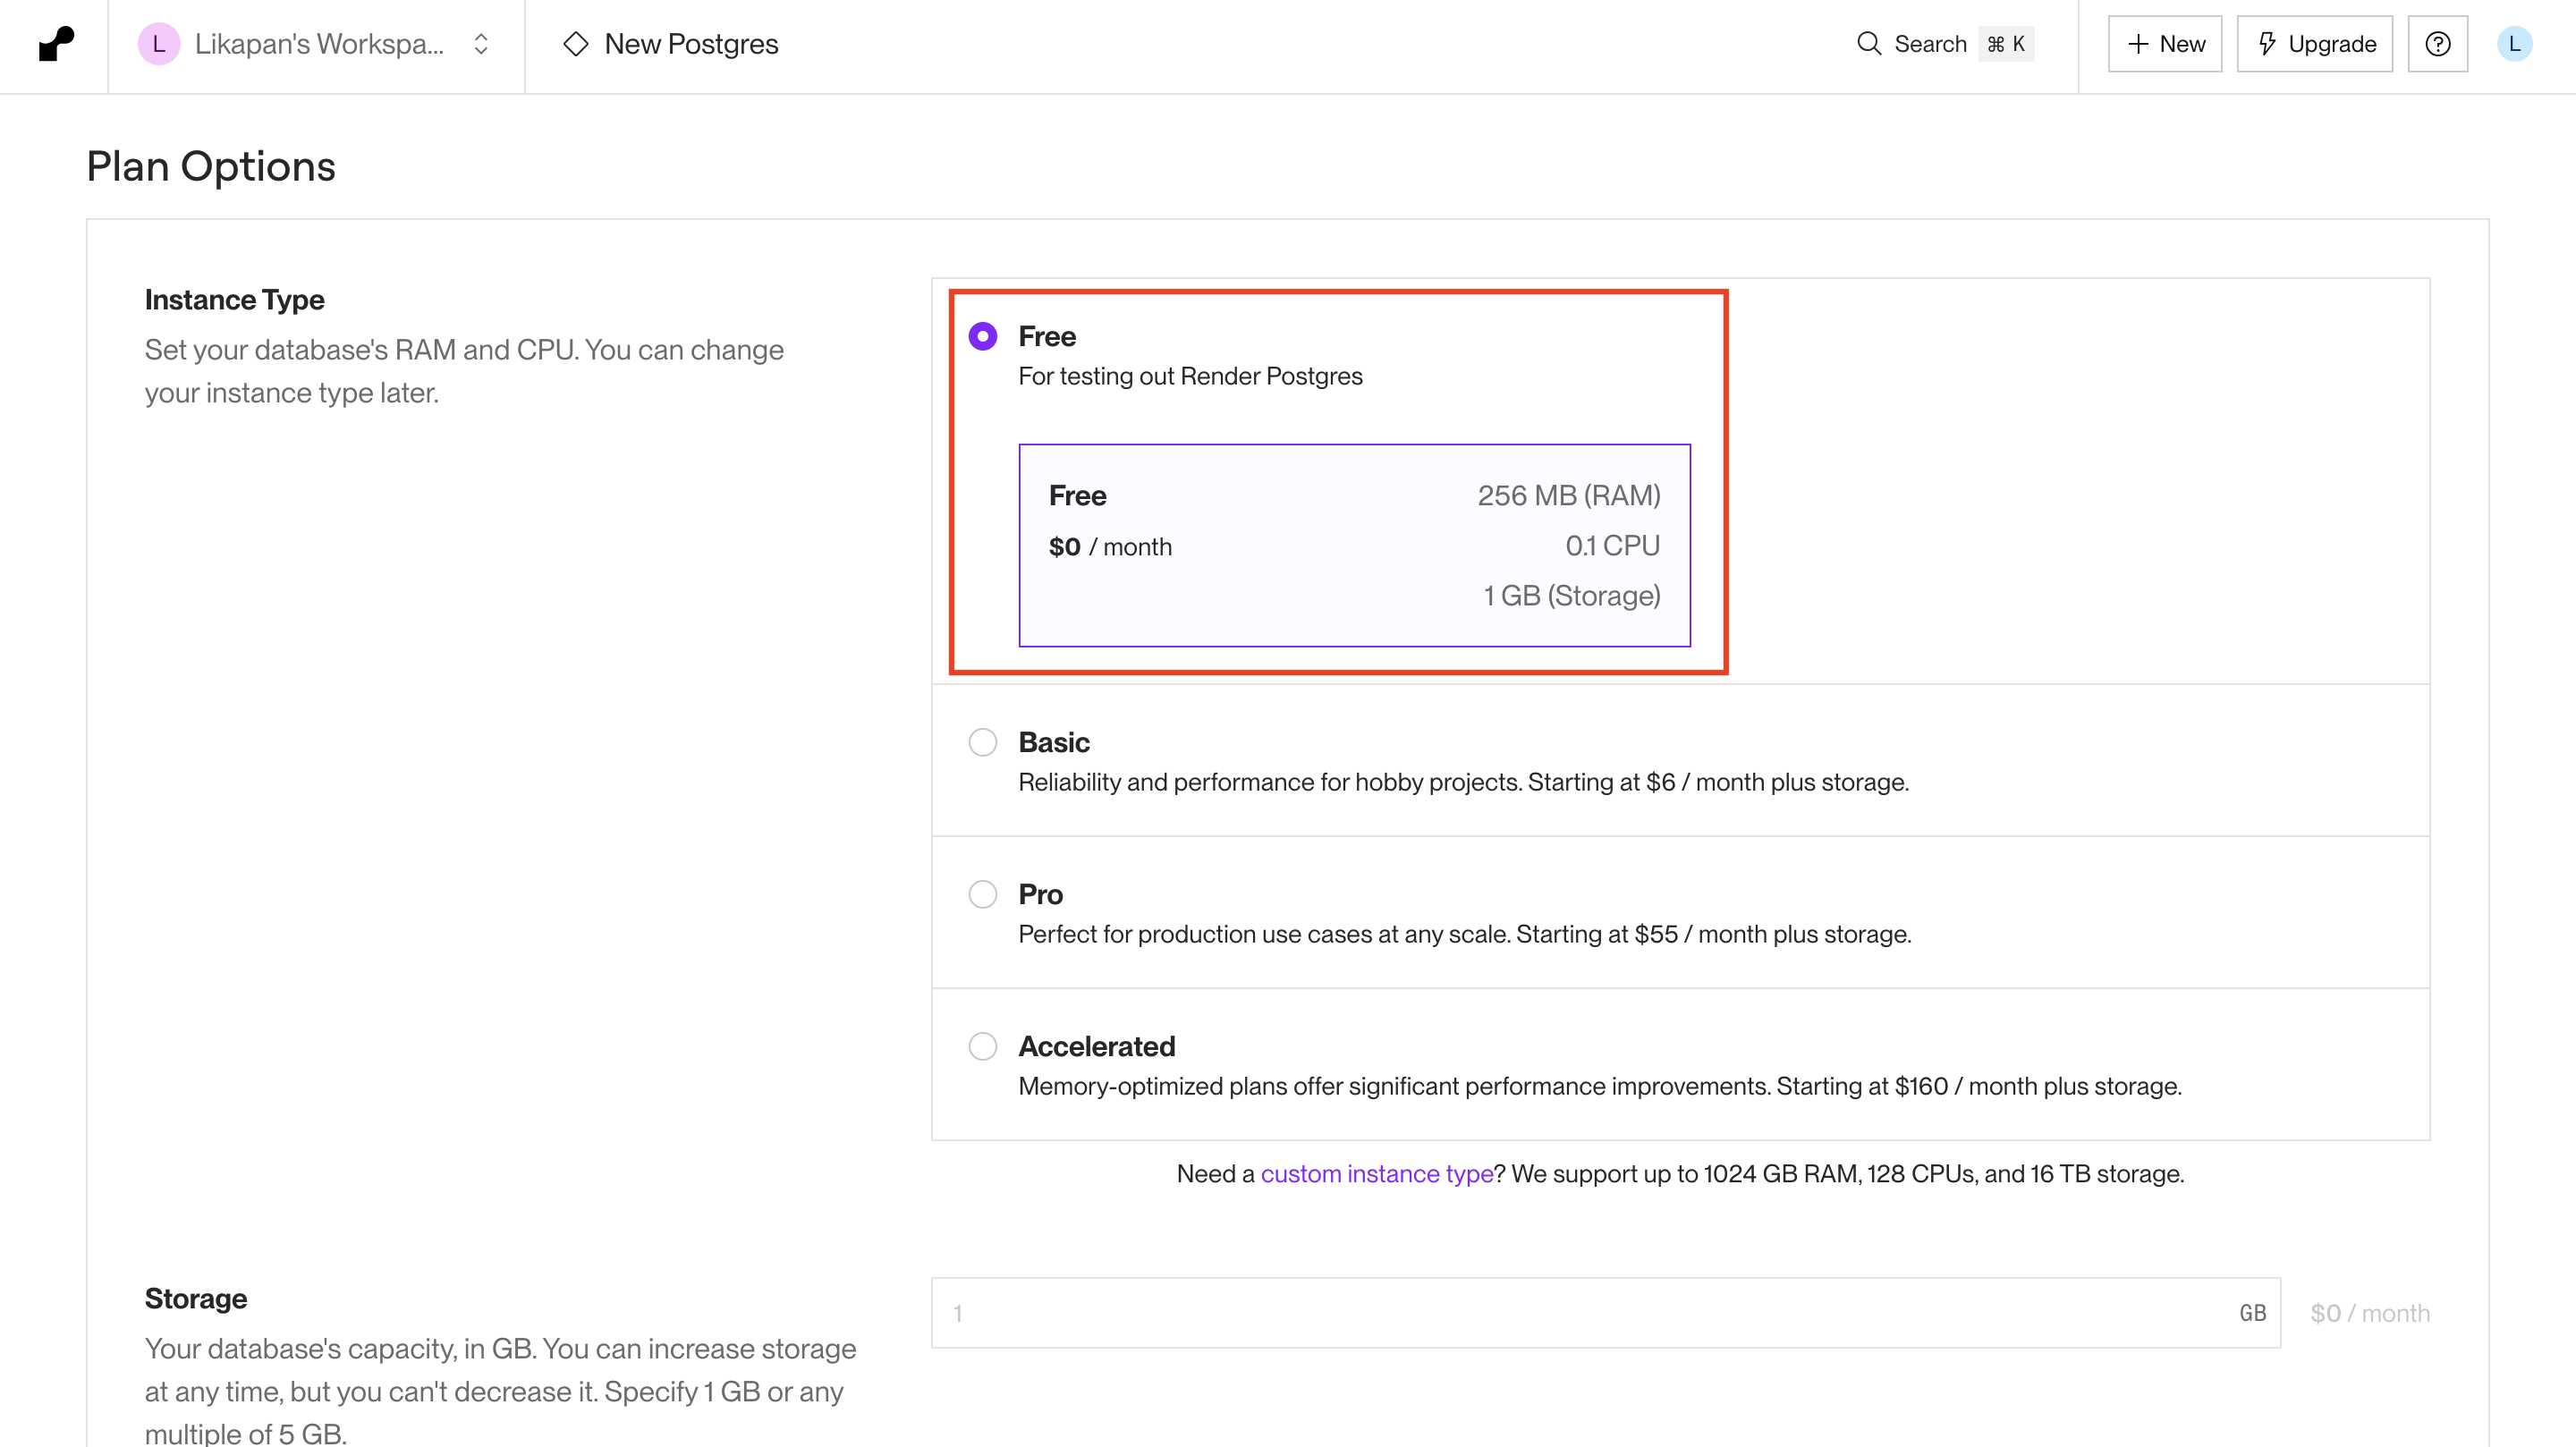Viewport: 2576px width, 1447px height.
Task: Click the search magnifier icon
Action: tap(1868, 44)
